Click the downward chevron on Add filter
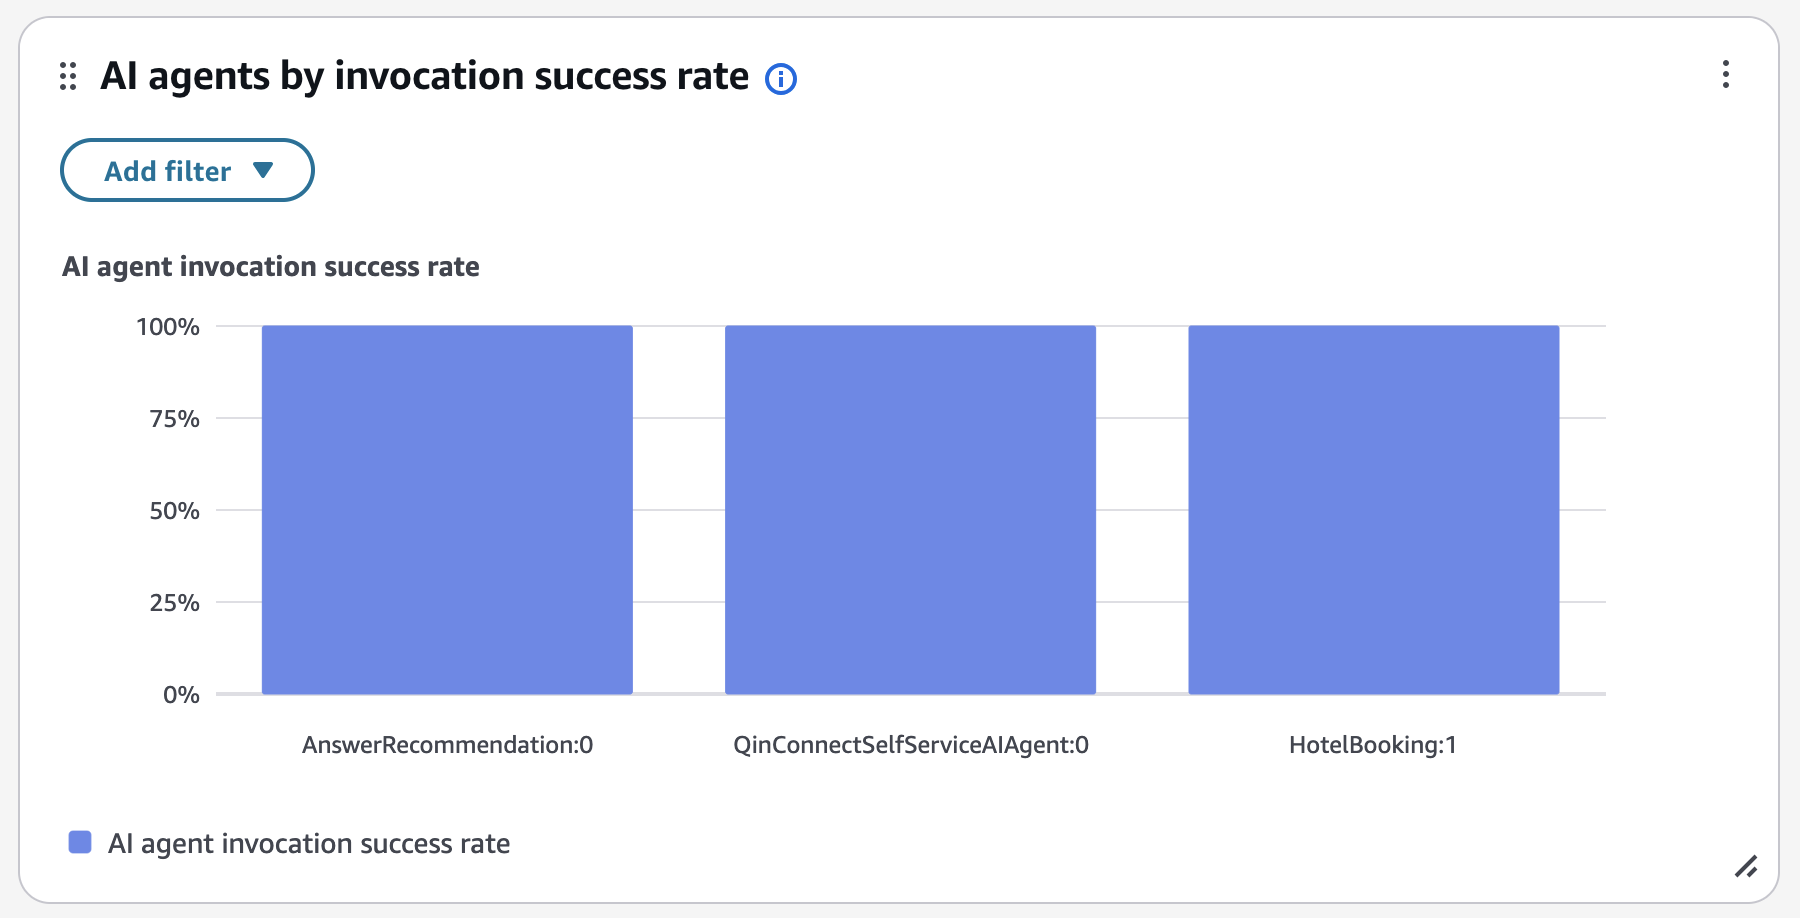This screenshot has height=918, width=1800. (264, 170)
